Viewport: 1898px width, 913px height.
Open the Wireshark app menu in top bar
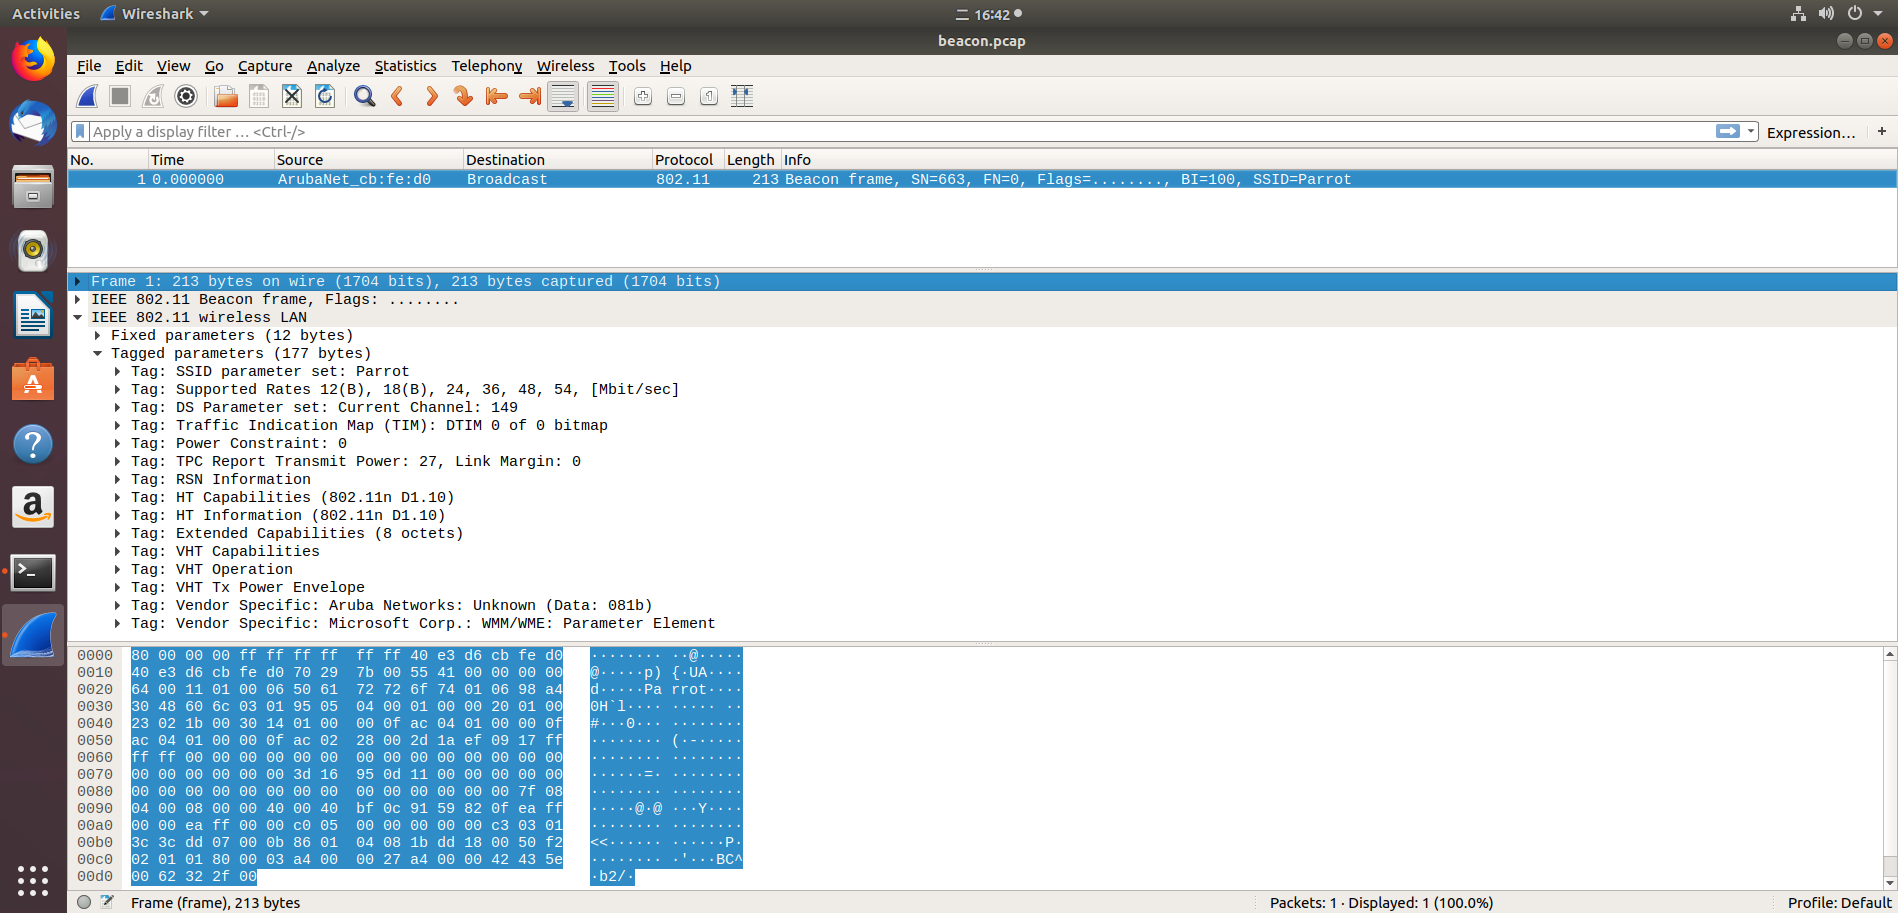(155, 14)
